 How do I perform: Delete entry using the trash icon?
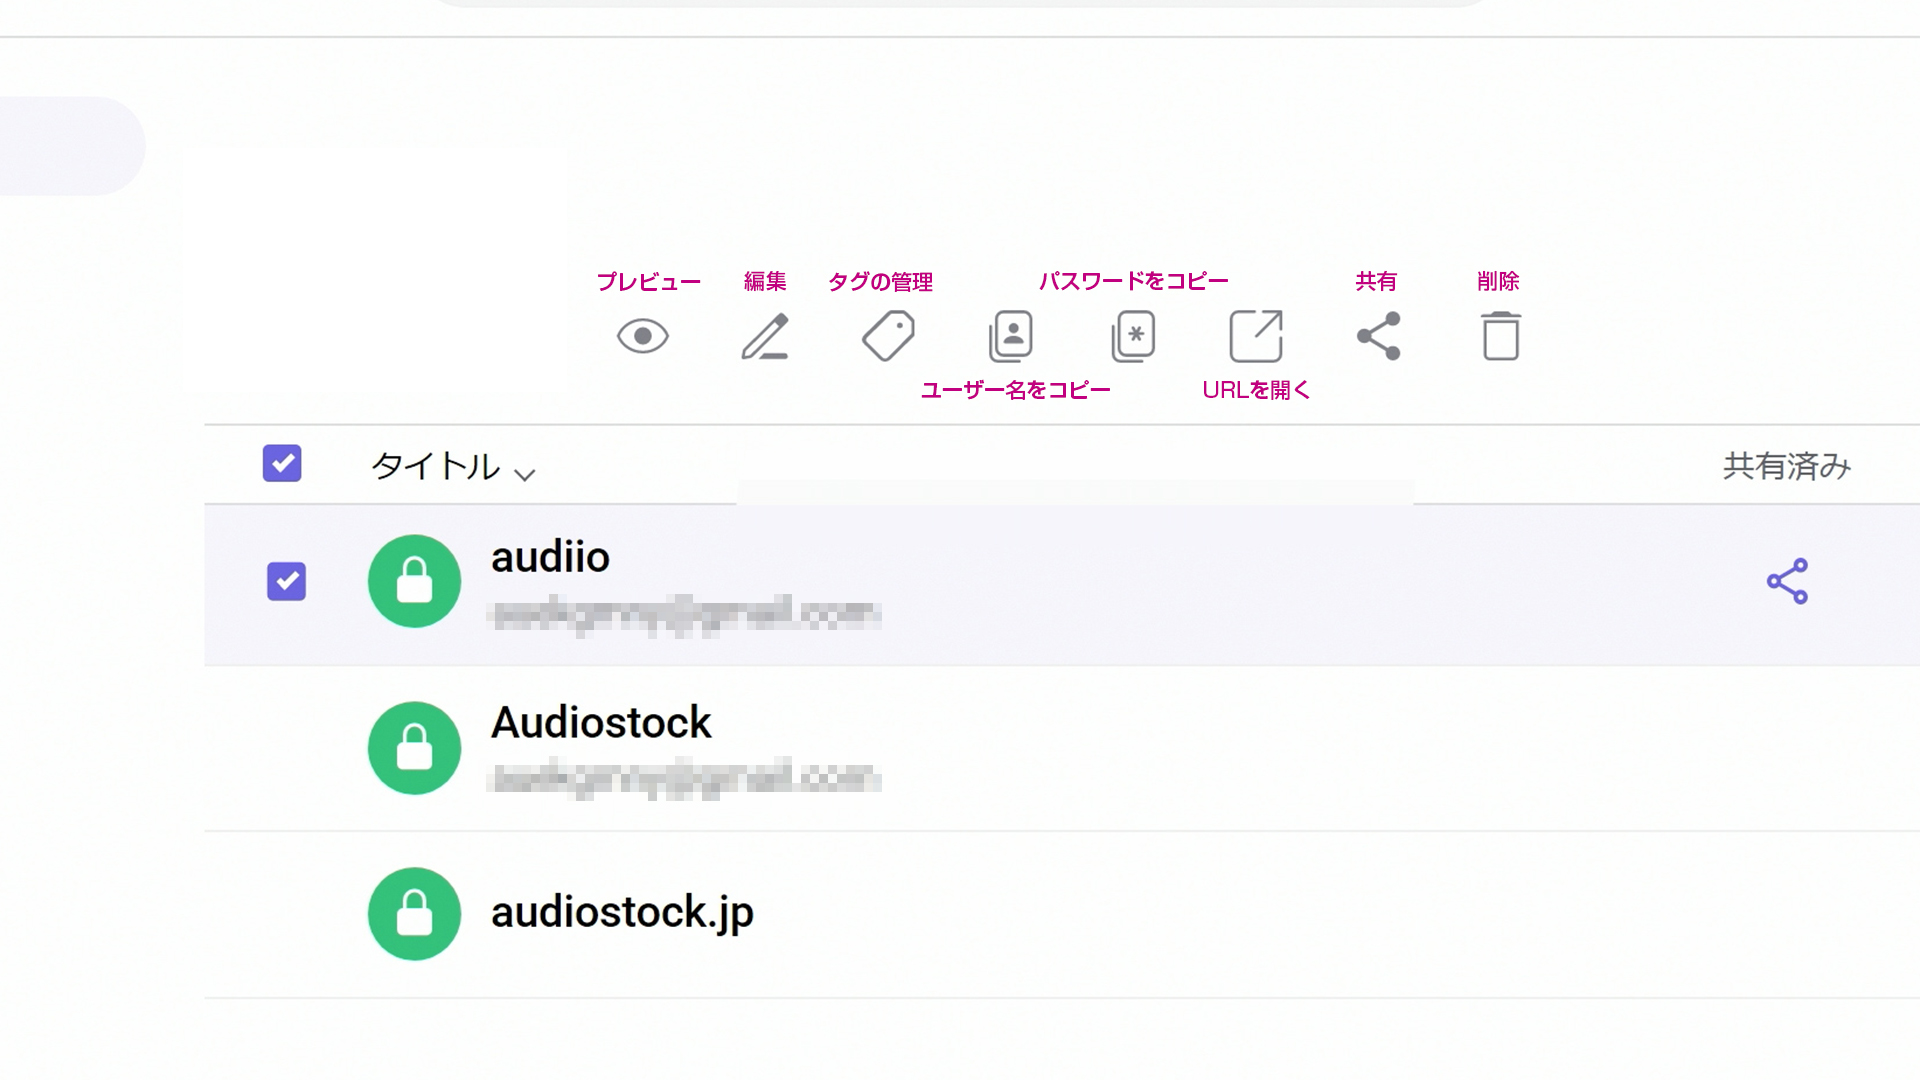pyautogui.click(x=1500, y=336)
